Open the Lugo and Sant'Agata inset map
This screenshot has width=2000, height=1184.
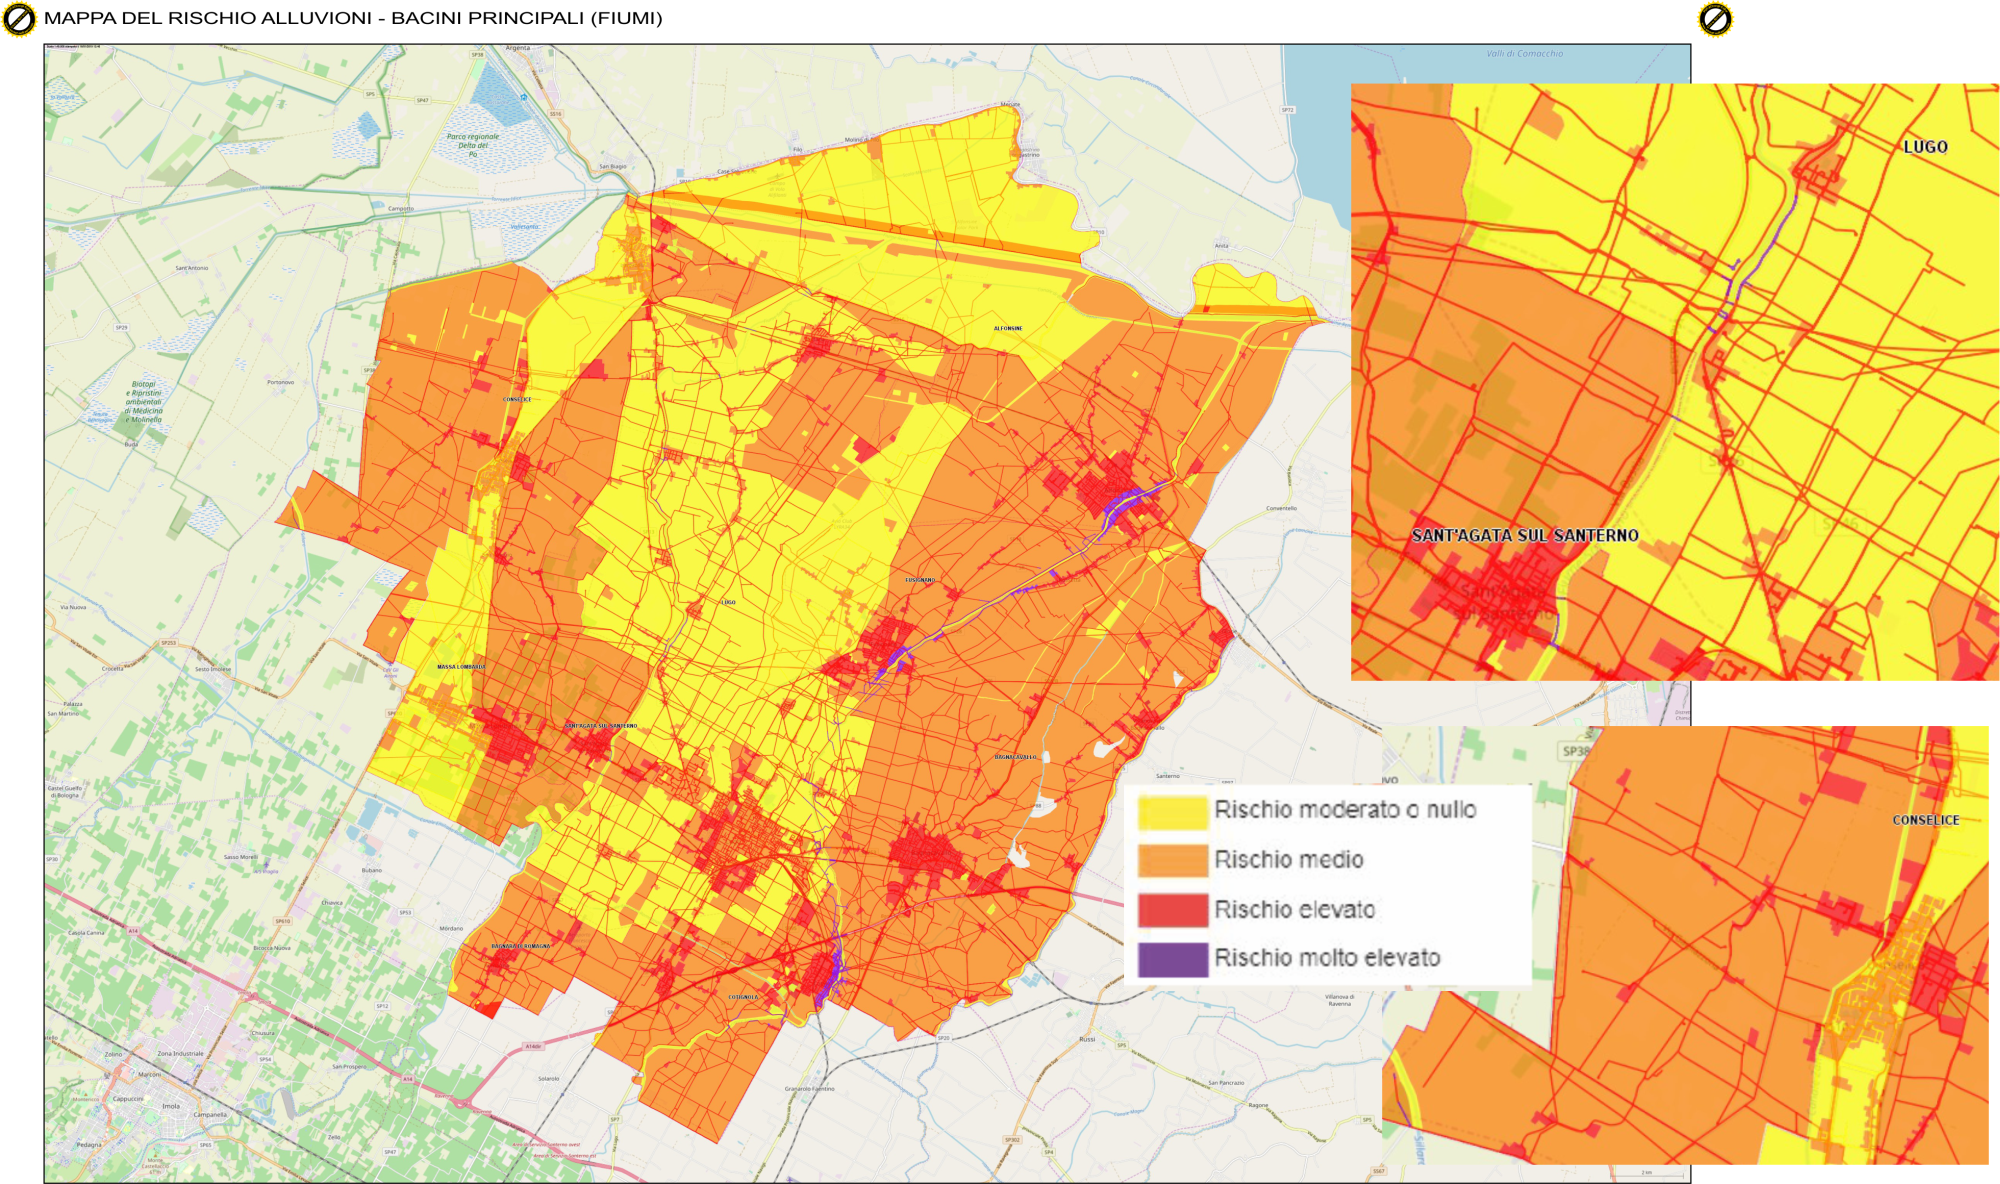(x=1675, y=382)
